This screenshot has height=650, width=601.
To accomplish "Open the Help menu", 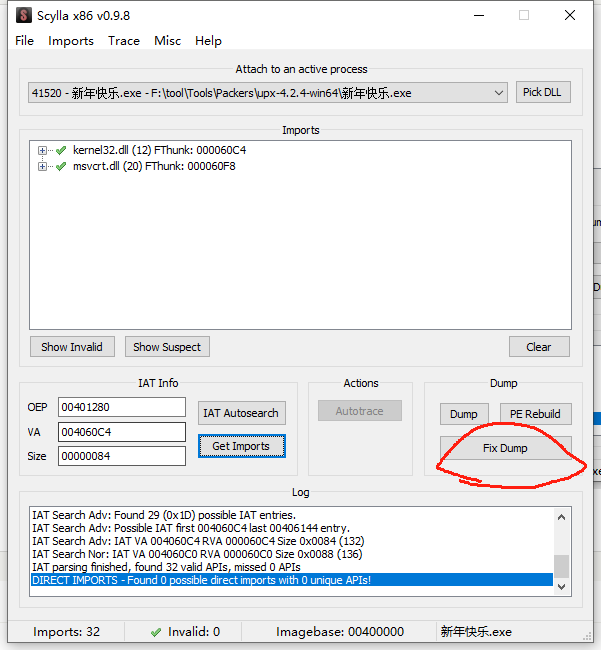I will pos(208,41).
